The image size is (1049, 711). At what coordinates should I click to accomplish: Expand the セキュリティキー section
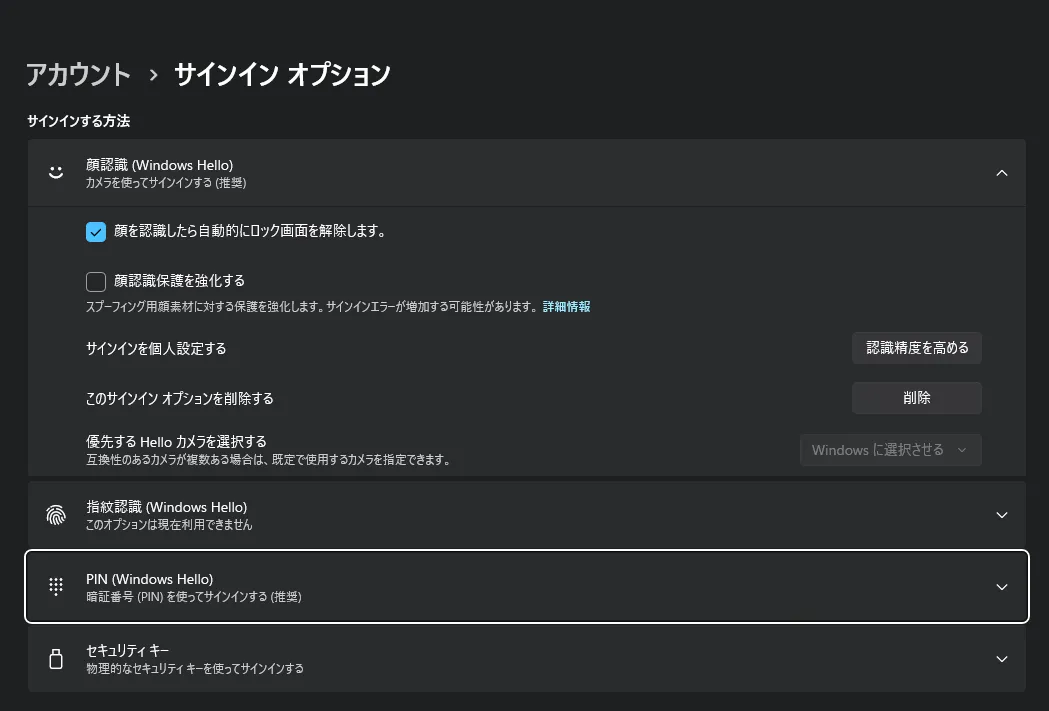[1001, 658]
